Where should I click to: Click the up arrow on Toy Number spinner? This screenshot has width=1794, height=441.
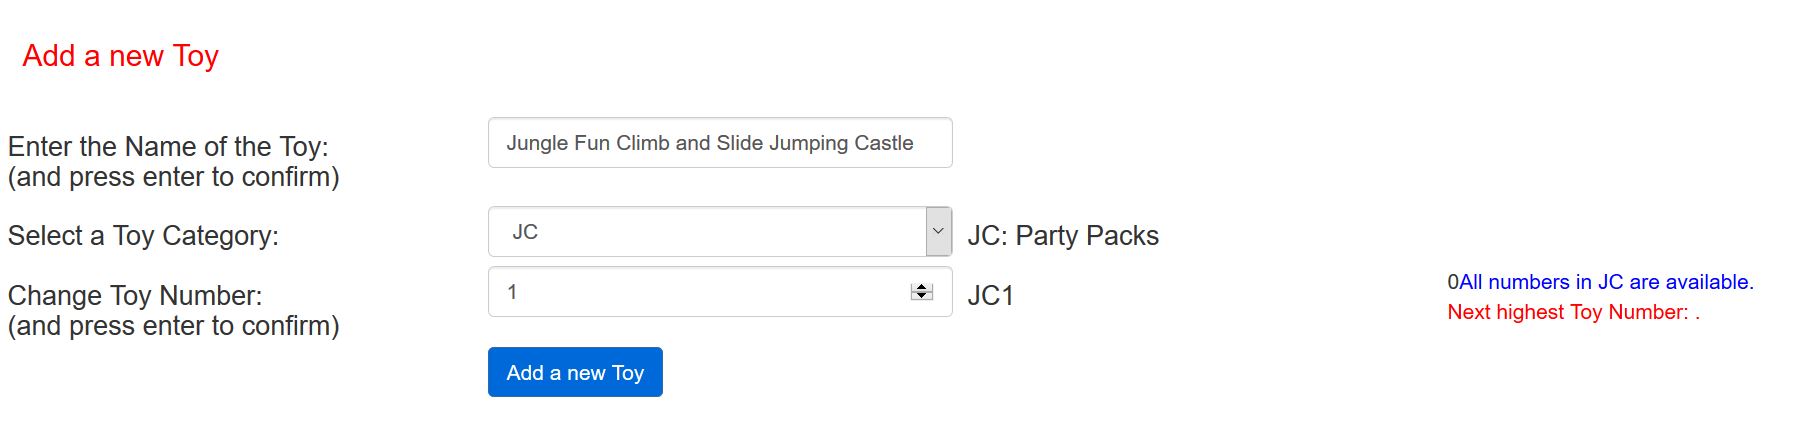(922, 287)
